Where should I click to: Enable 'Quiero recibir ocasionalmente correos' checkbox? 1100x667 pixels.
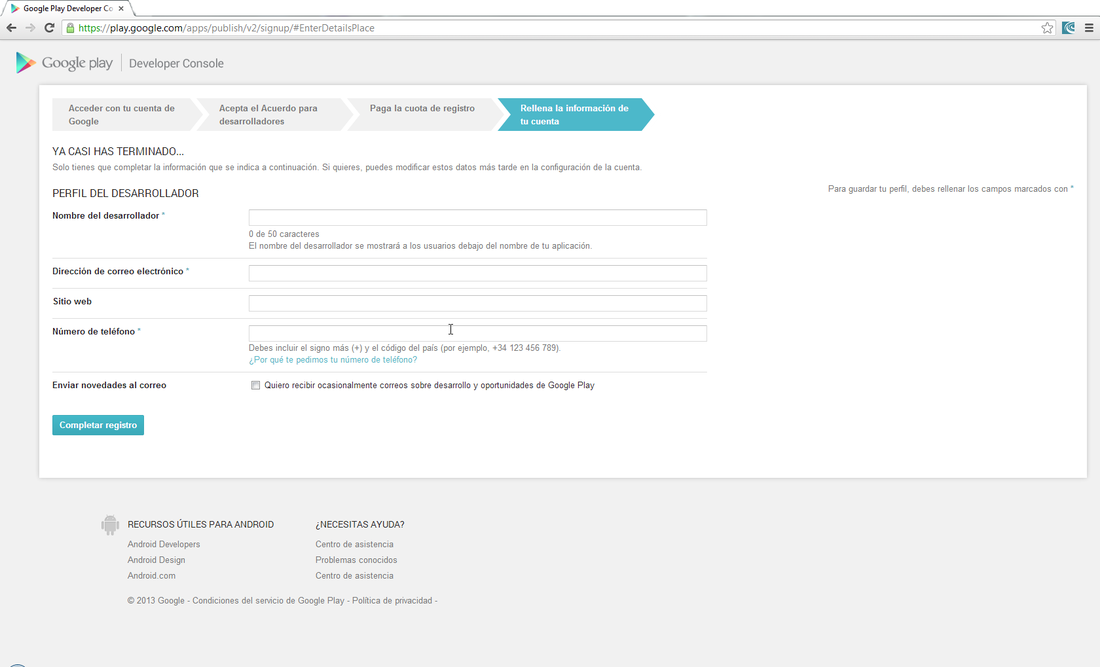coord(255,385)
